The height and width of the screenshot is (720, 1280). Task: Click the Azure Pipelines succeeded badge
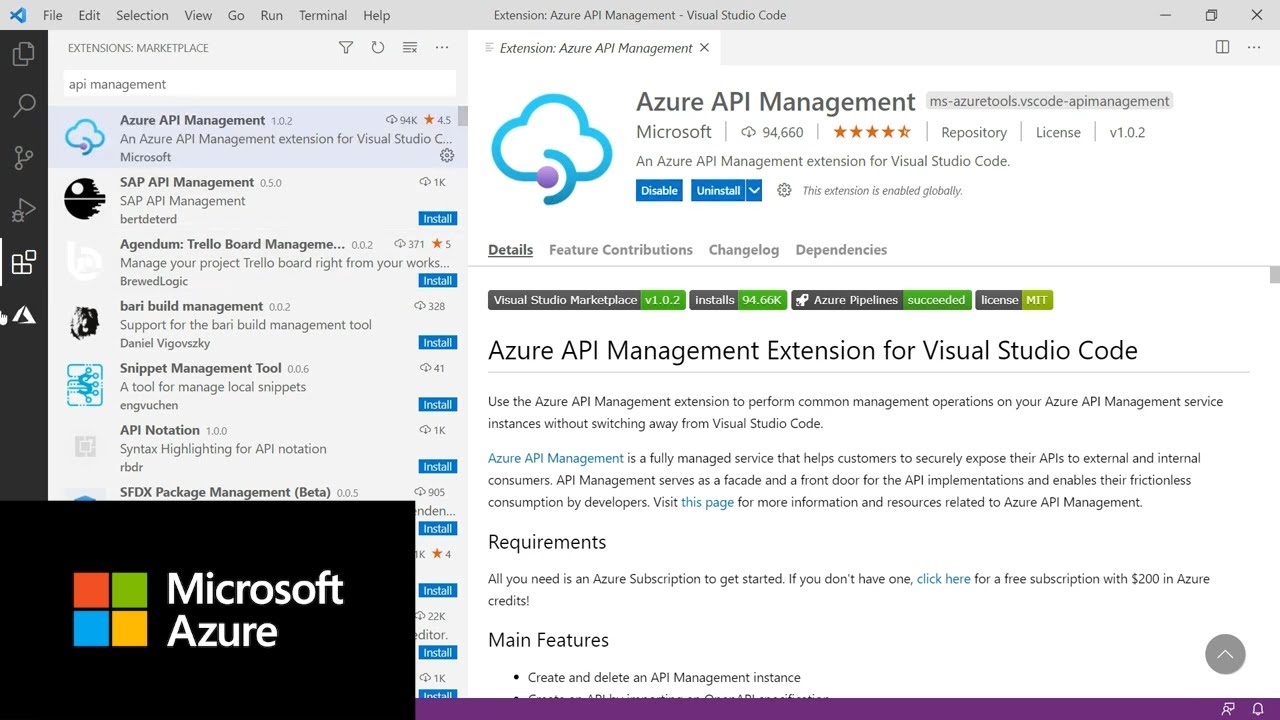pos(882,300)
